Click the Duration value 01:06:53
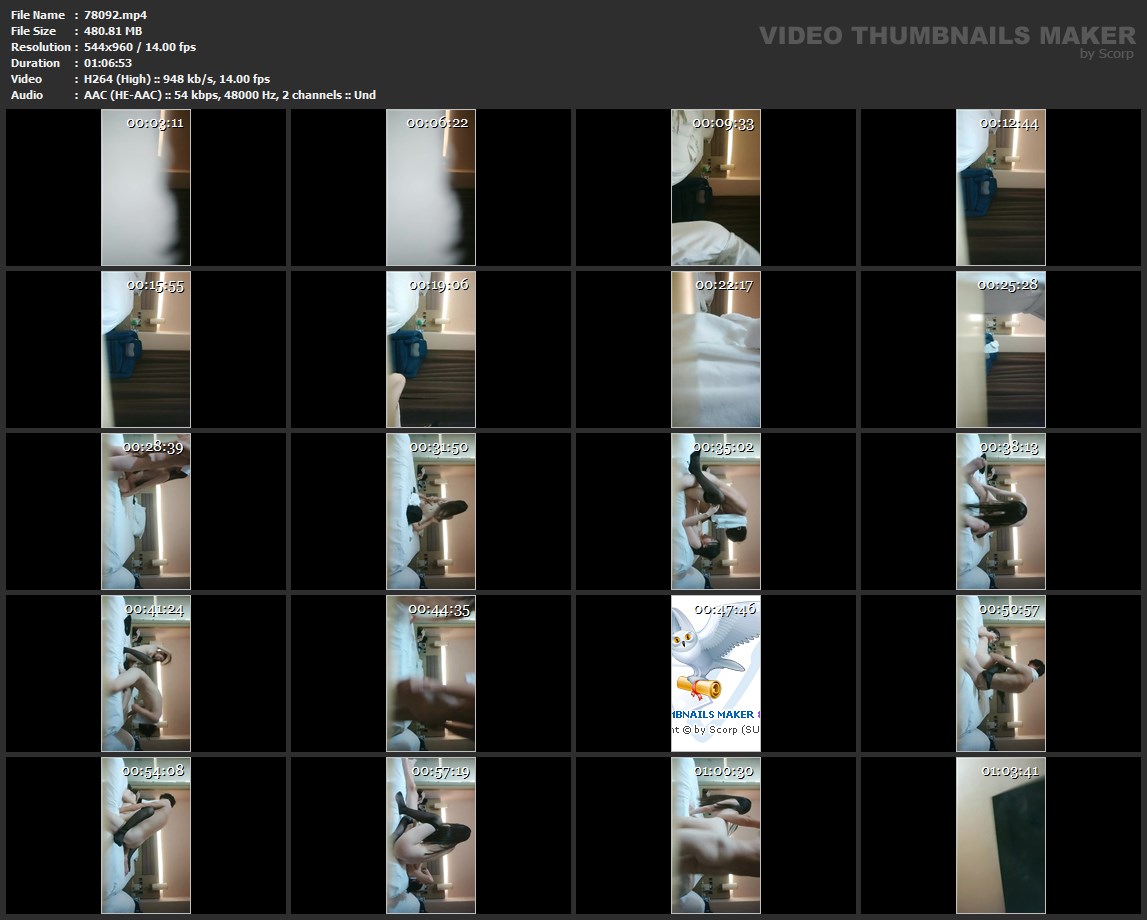 coord(108,63)
